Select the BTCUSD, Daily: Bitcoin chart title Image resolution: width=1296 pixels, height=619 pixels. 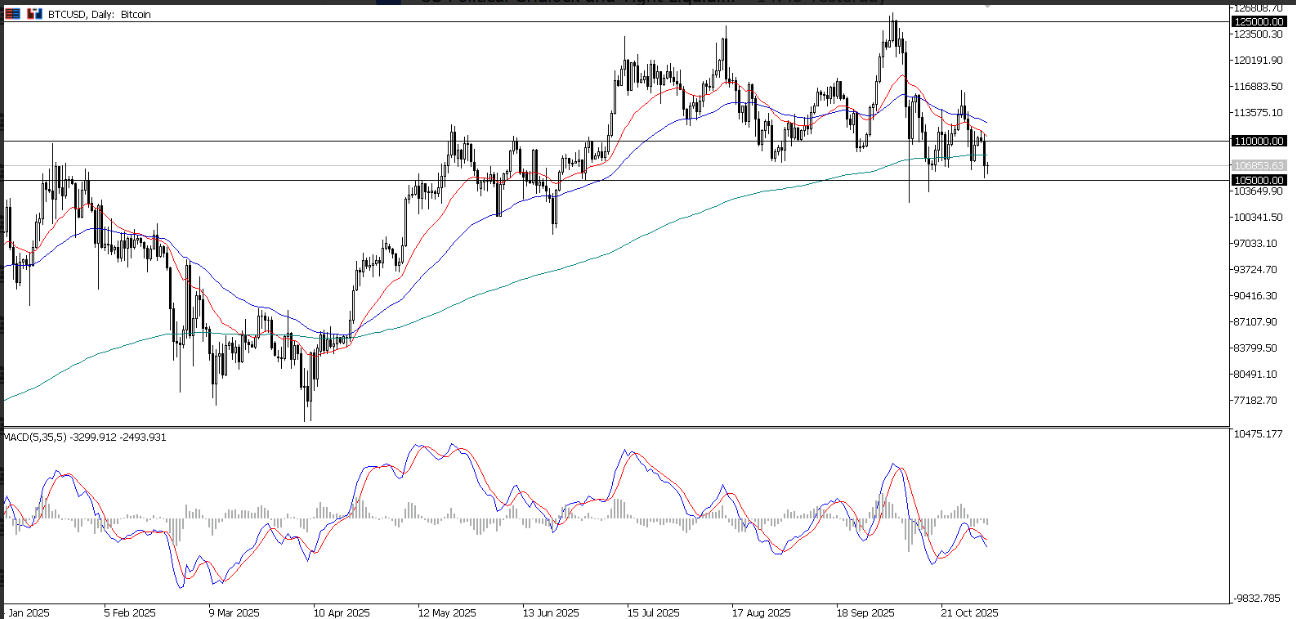tap(100, 14)
